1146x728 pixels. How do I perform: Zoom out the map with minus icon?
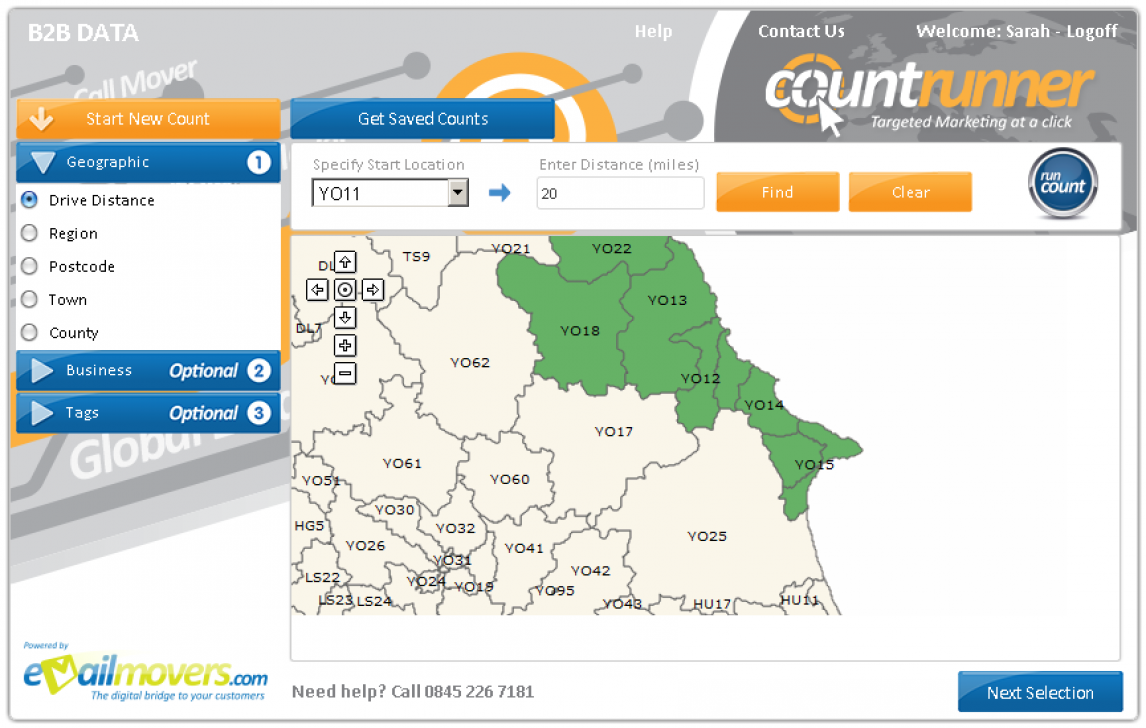(x=345, y=374)
